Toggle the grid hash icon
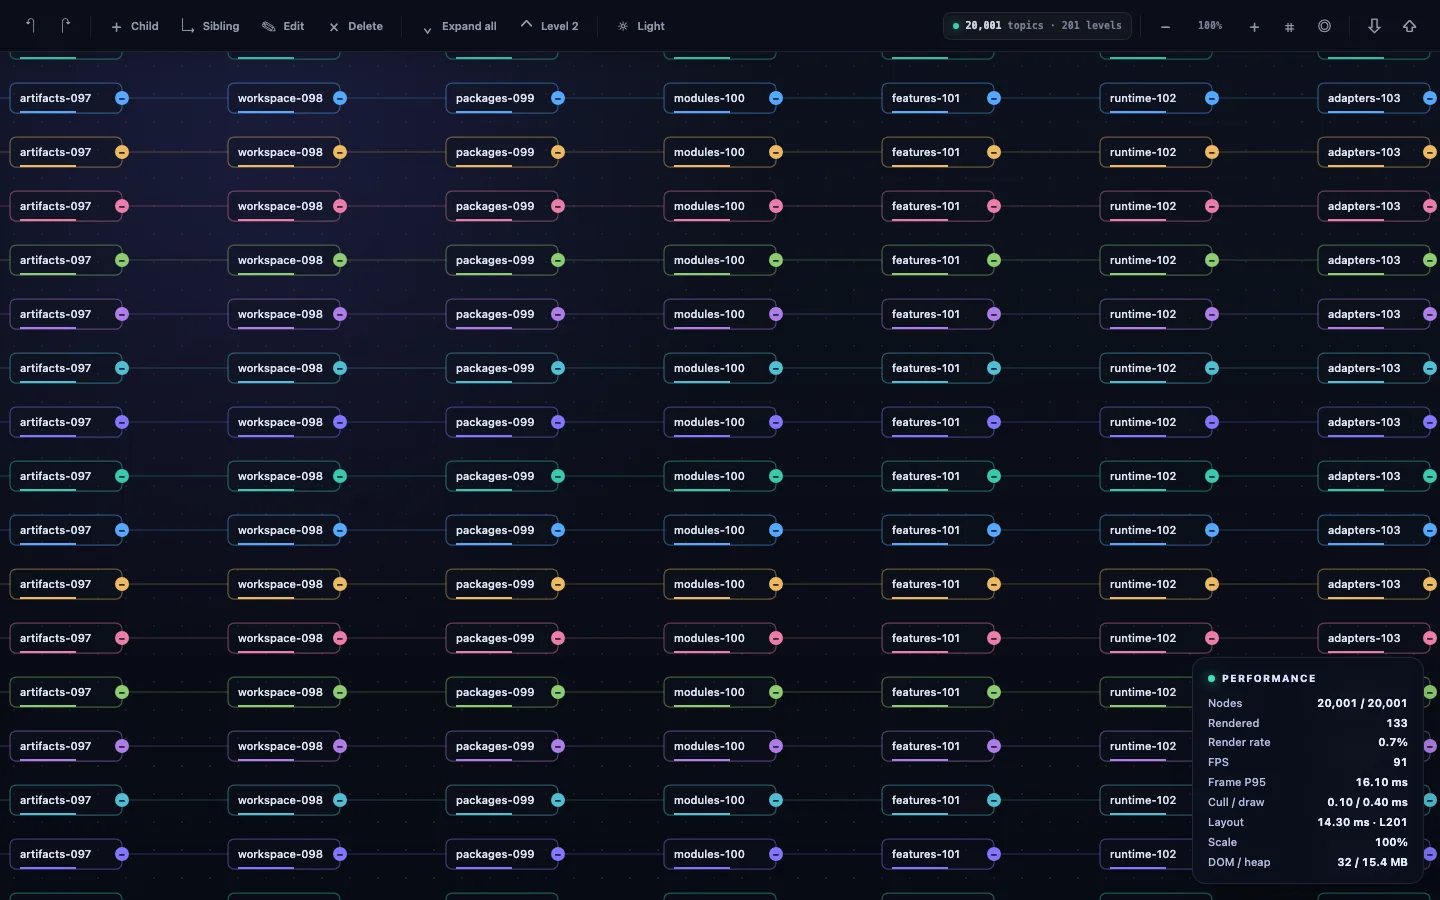Viewport: 1440px width, 900px height. pos(1289,26)
